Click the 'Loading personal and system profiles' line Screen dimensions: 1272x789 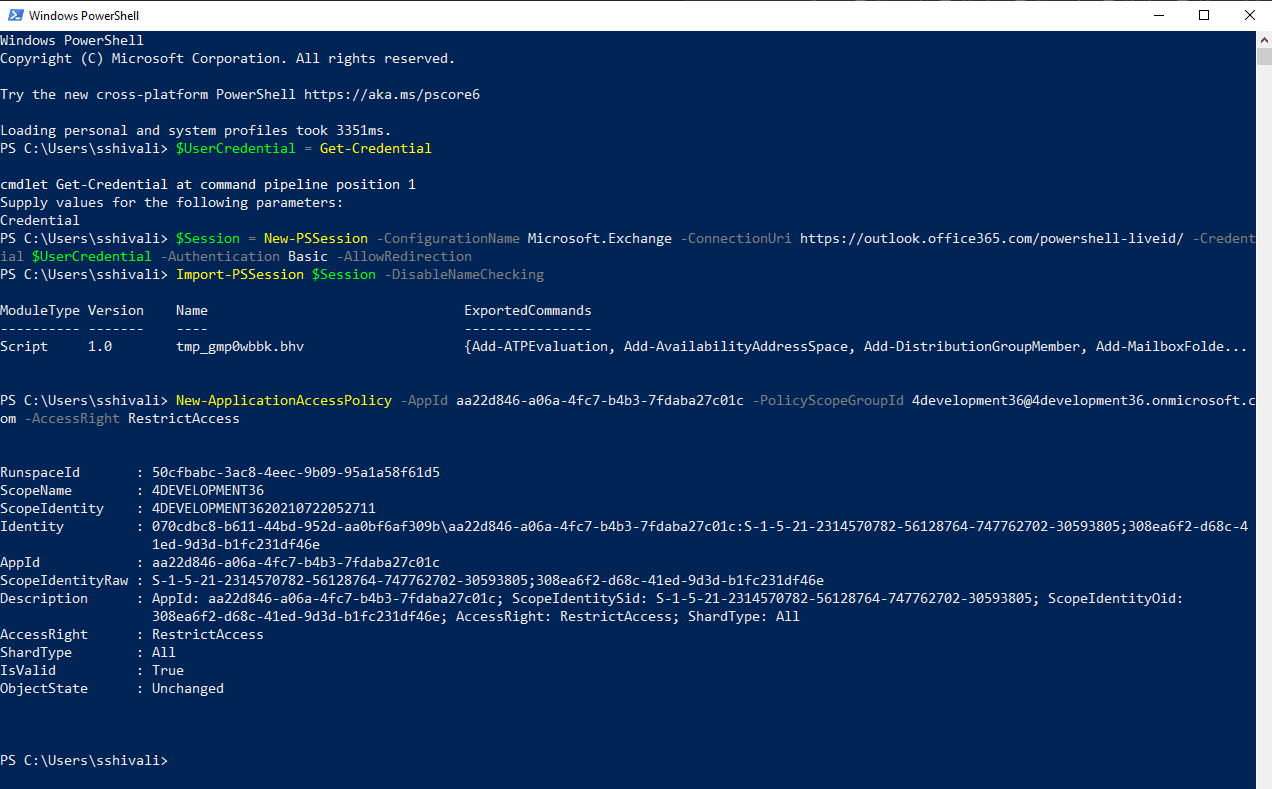pyautogui.click(x=196, y=130)
